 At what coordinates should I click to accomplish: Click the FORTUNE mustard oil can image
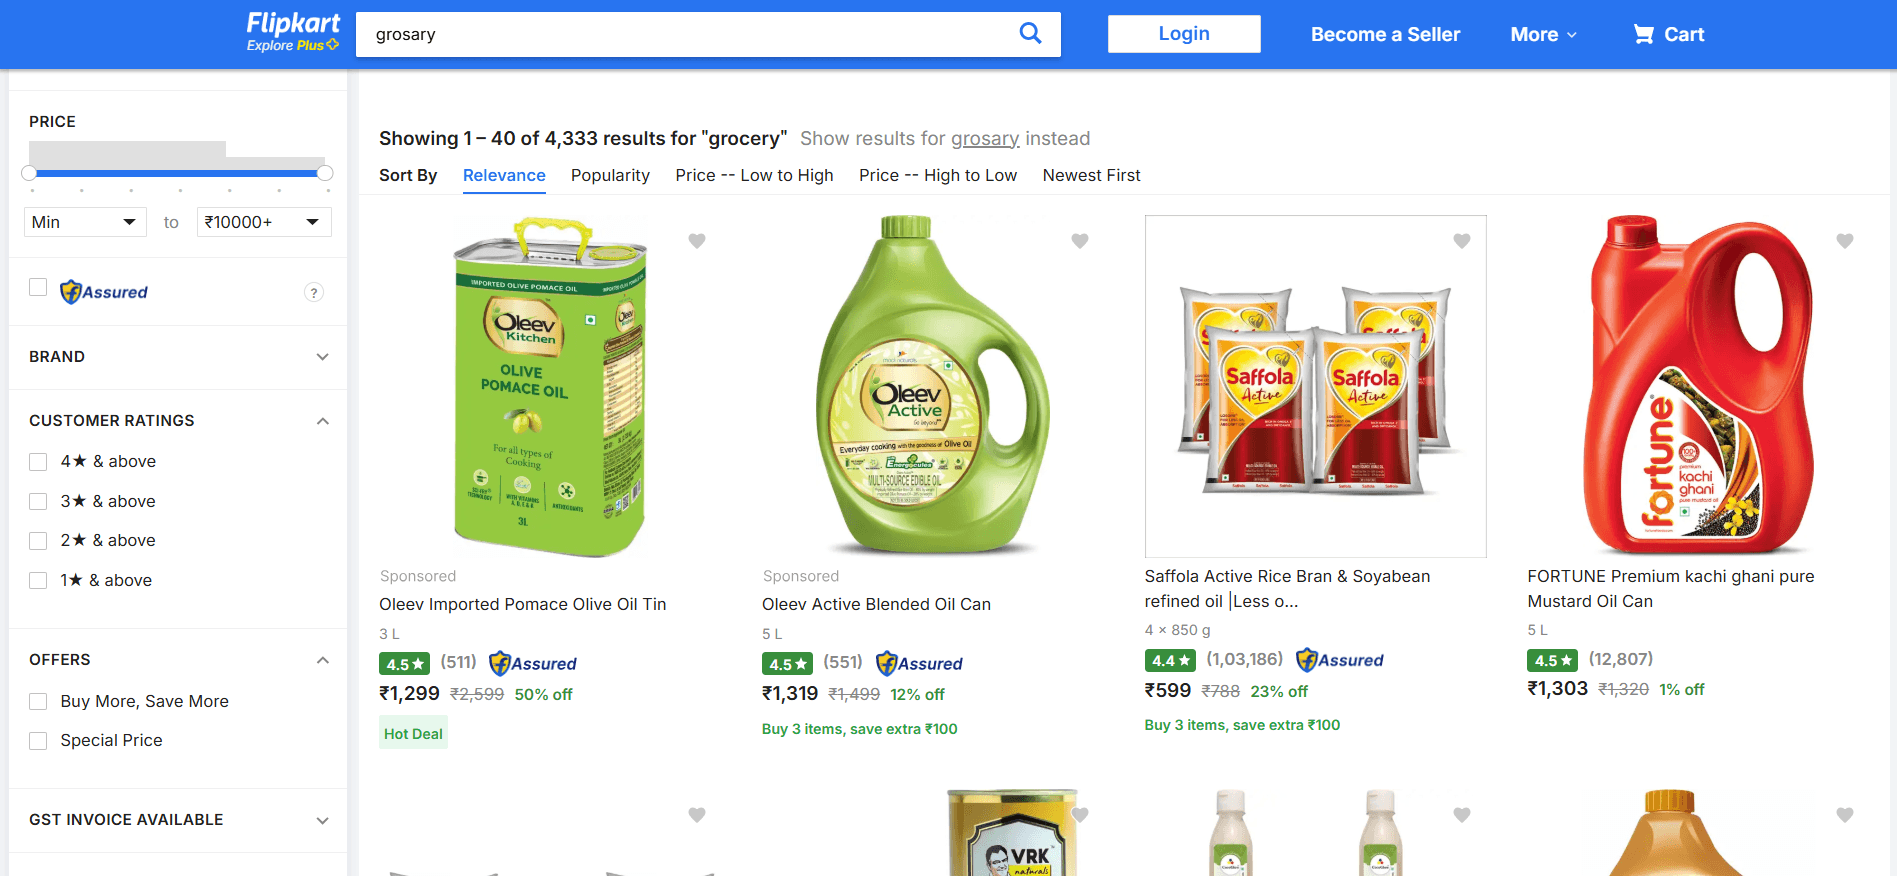(1697, 385)
